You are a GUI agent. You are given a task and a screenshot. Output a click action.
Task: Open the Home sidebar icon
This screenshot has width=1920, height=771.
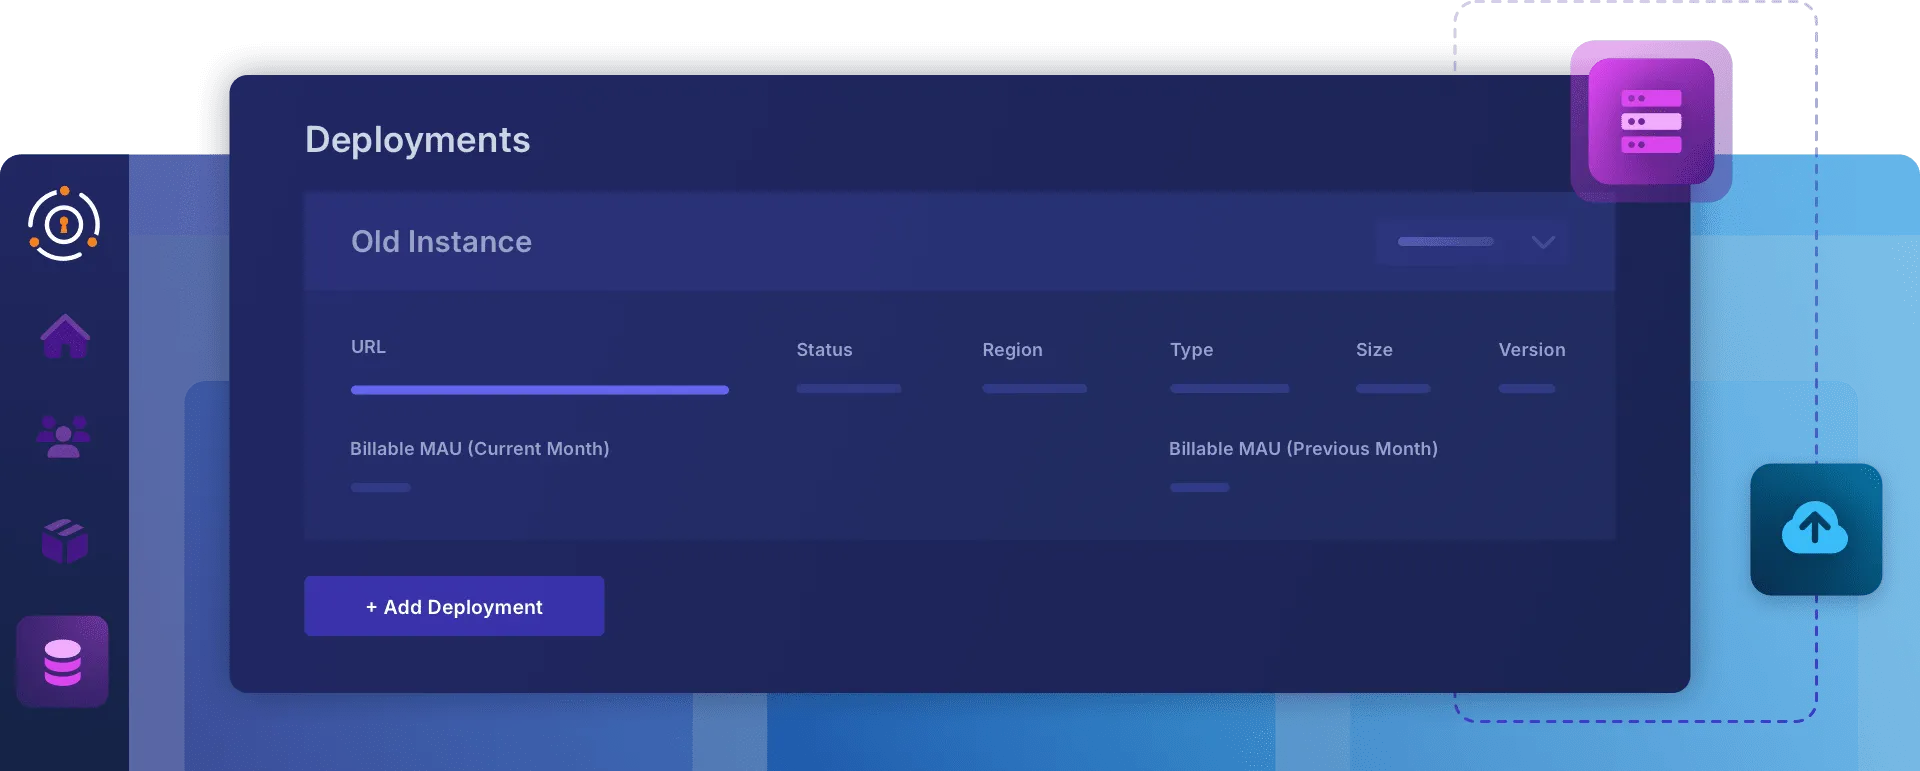tap(65, 336)
